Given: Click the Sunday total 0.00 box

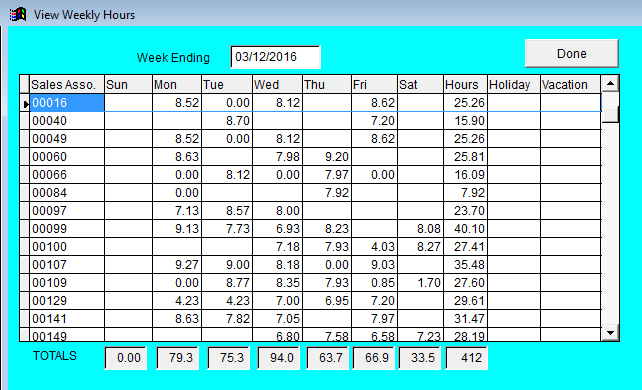Looking at the screenshot, I should coord(126,358).
